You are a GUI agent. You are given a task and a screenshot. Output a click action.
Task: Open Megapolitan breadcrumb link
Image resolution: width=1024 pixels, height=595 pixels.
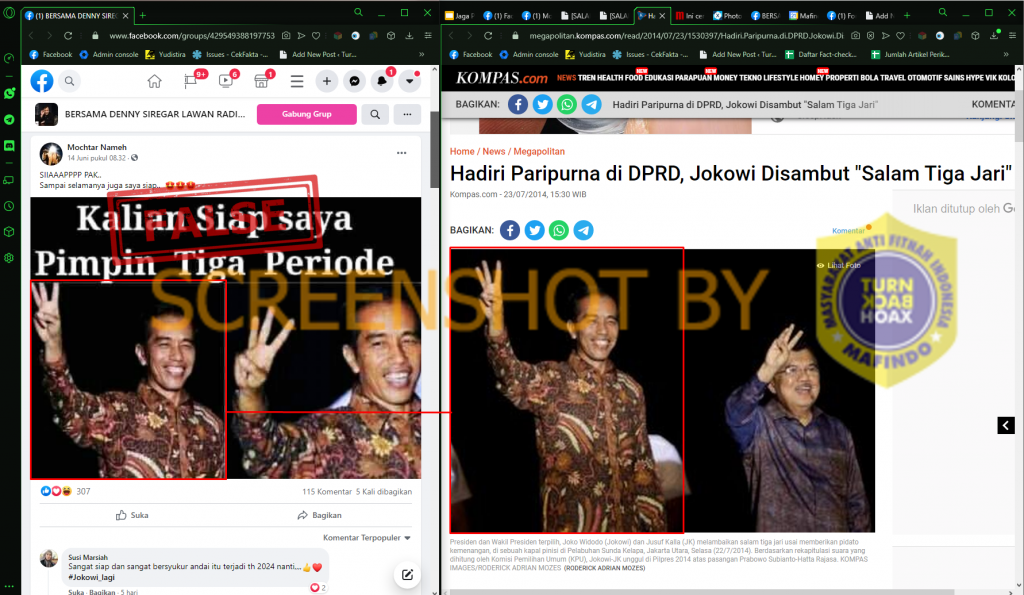539,152
